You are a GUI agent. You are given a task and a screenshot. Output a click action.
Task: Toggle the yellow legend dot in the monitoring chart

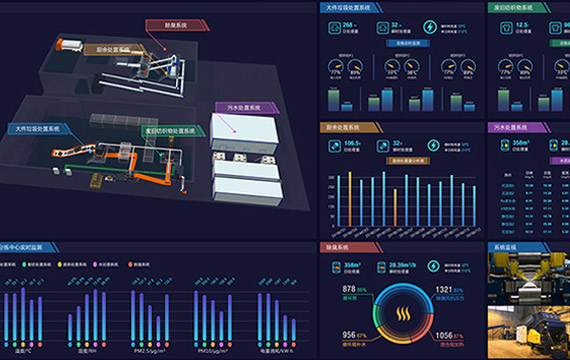(60, 264)
